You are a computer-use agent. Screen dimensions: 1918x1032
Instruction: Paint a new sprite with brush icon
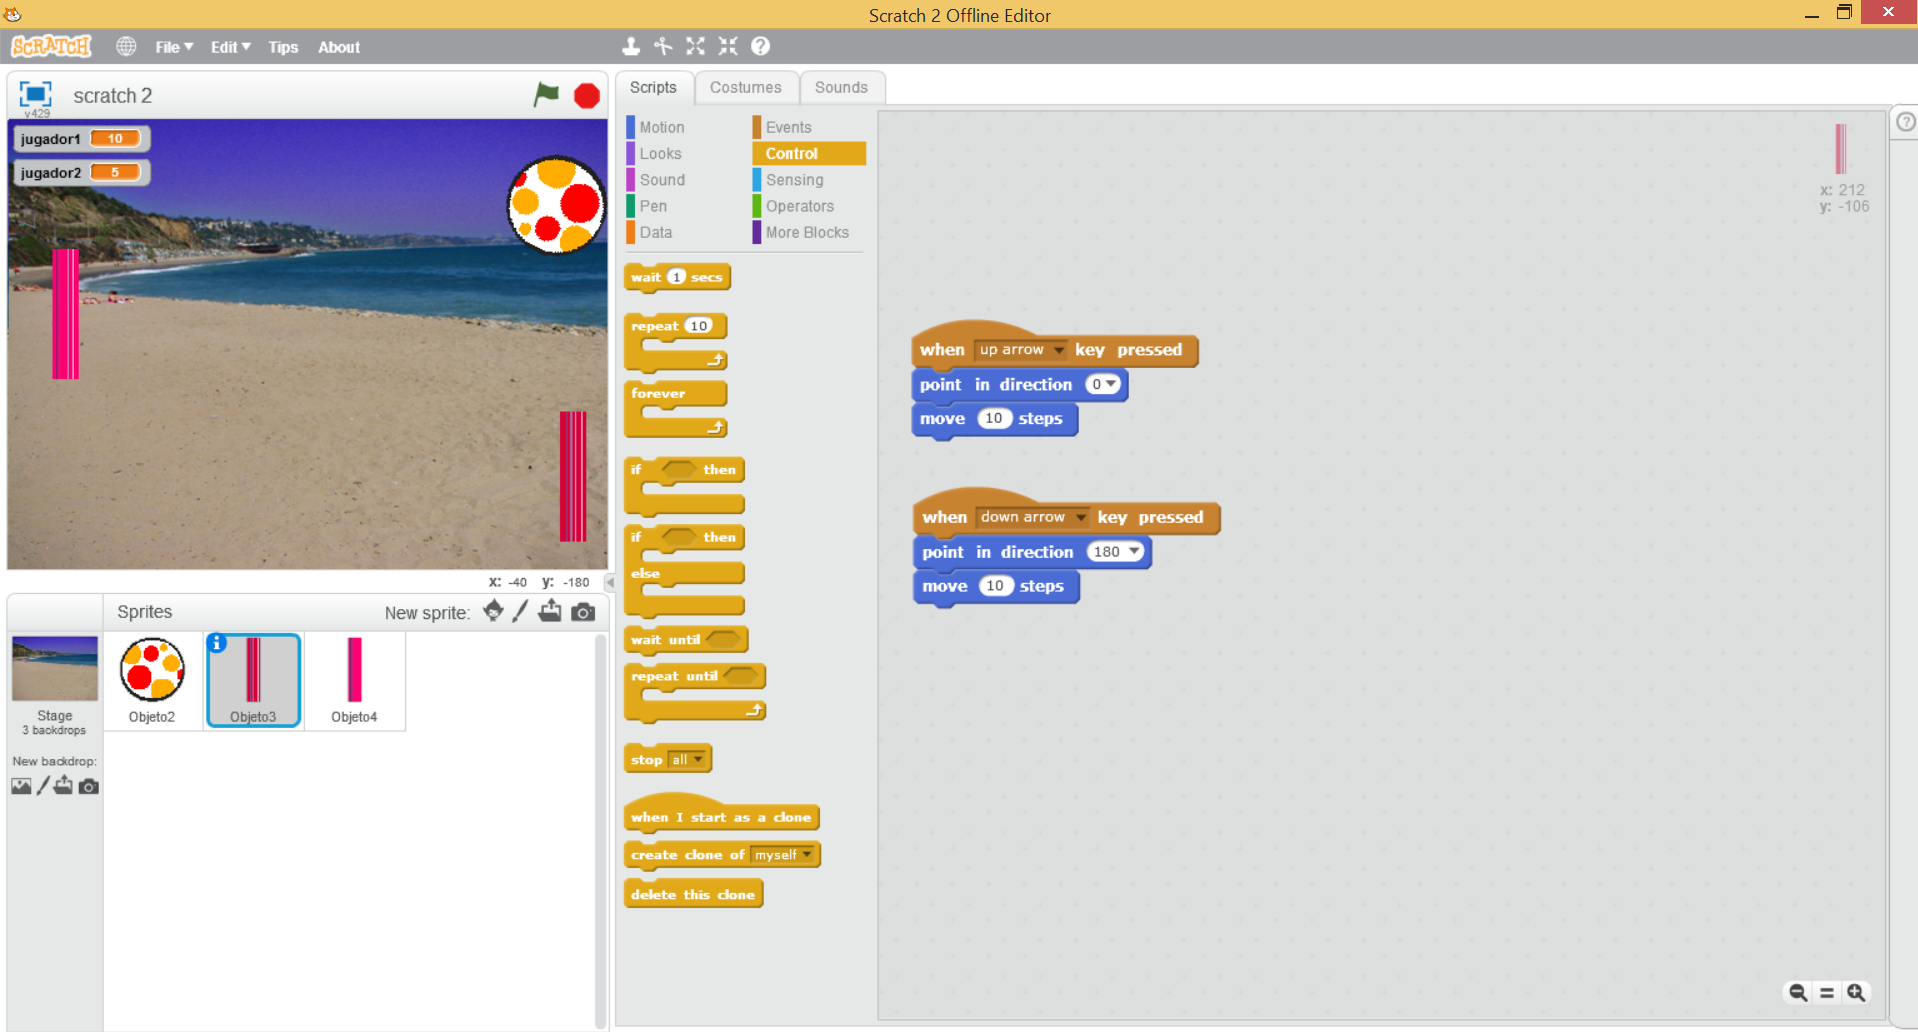point(520,612)
